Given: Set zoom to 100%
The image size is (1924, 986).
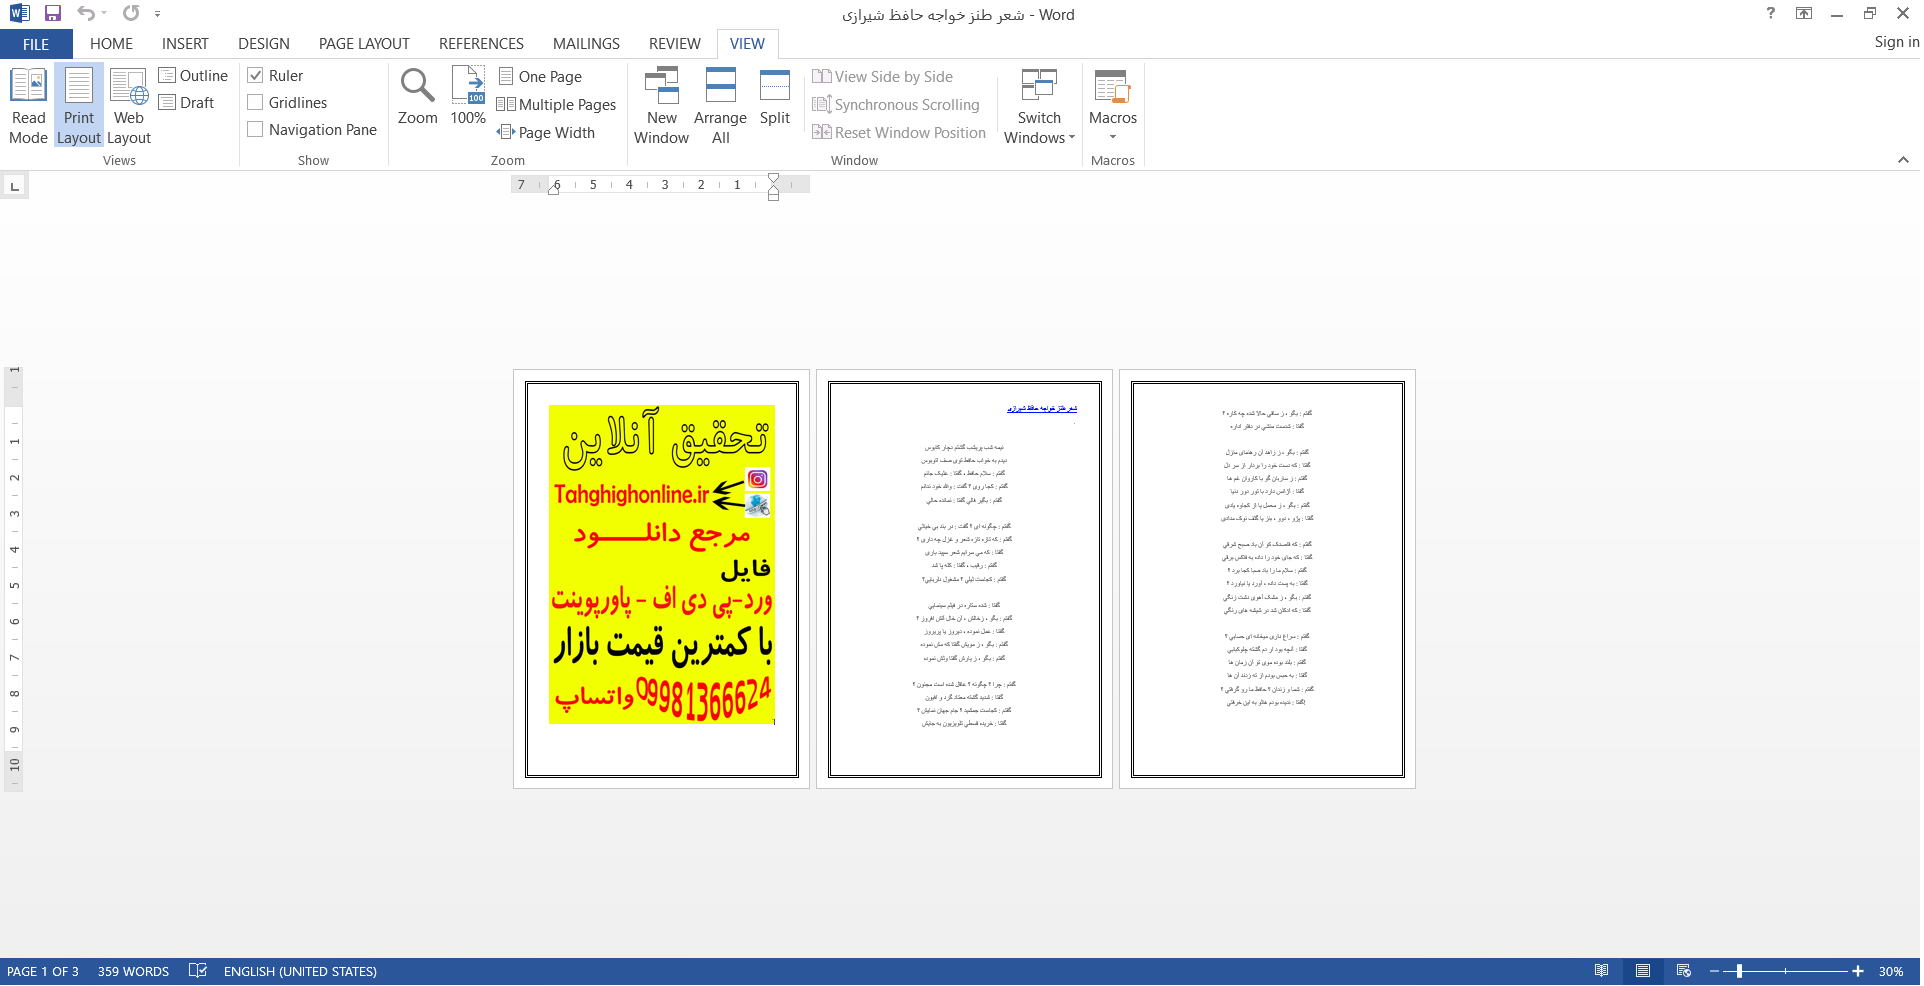Looking at the screenshot, I should point(468,97).
